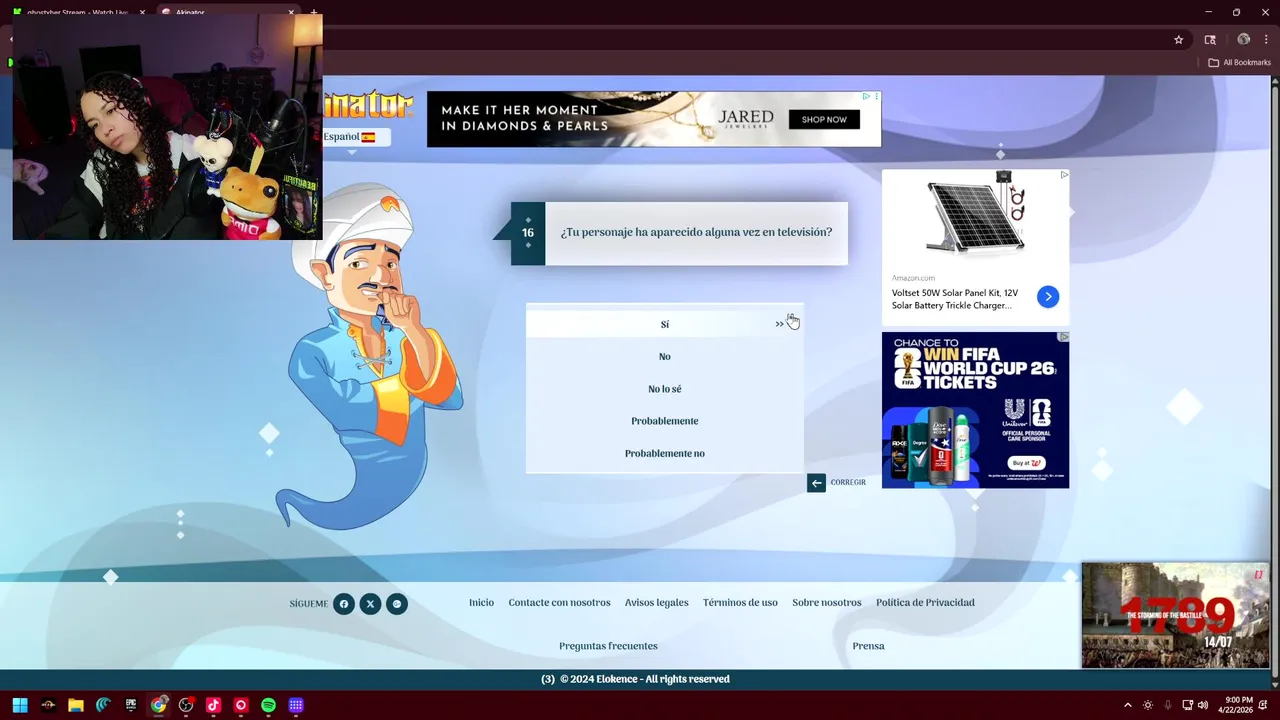Open Chrome's three-dot menu
The image size is (1280, 720).
[x=1267, y=40]
